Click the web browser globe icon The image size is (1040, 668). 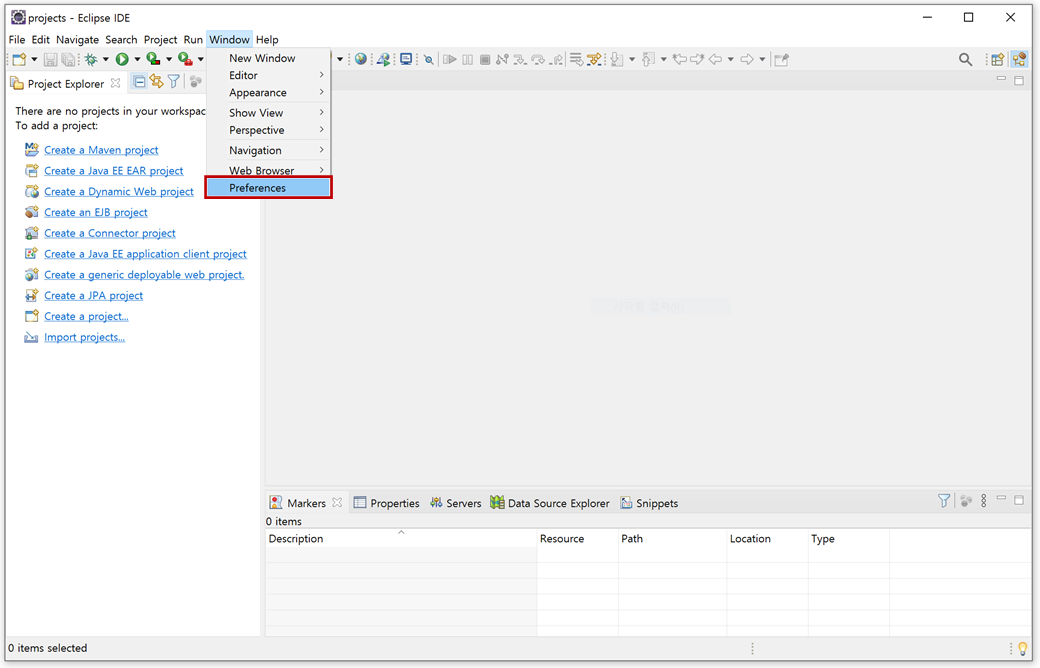(361, 59)
